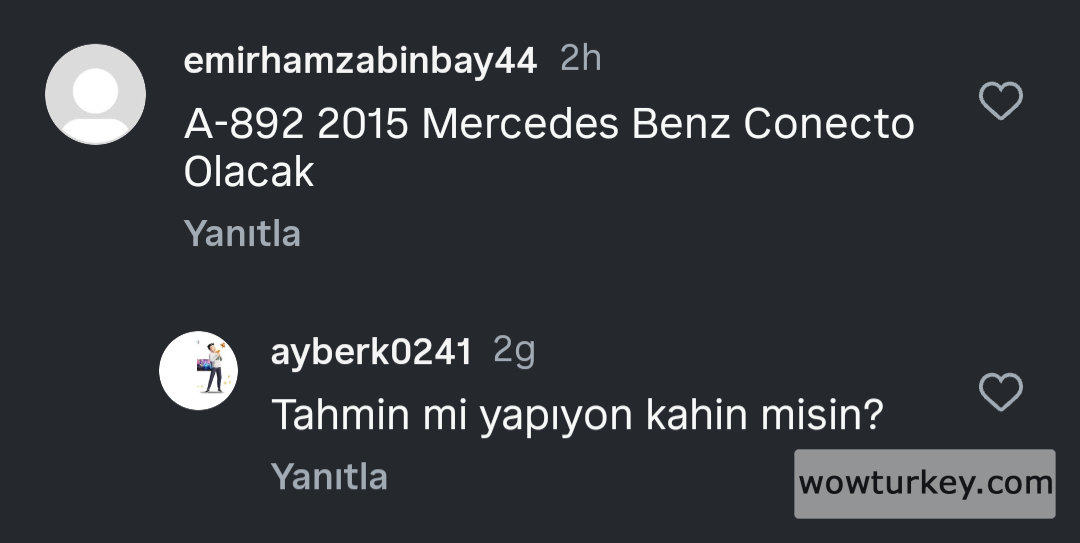1080x543 pixels.
Task: Open emirhamzabinbay44's default gray profile avatar
Action: pos(95,94)
